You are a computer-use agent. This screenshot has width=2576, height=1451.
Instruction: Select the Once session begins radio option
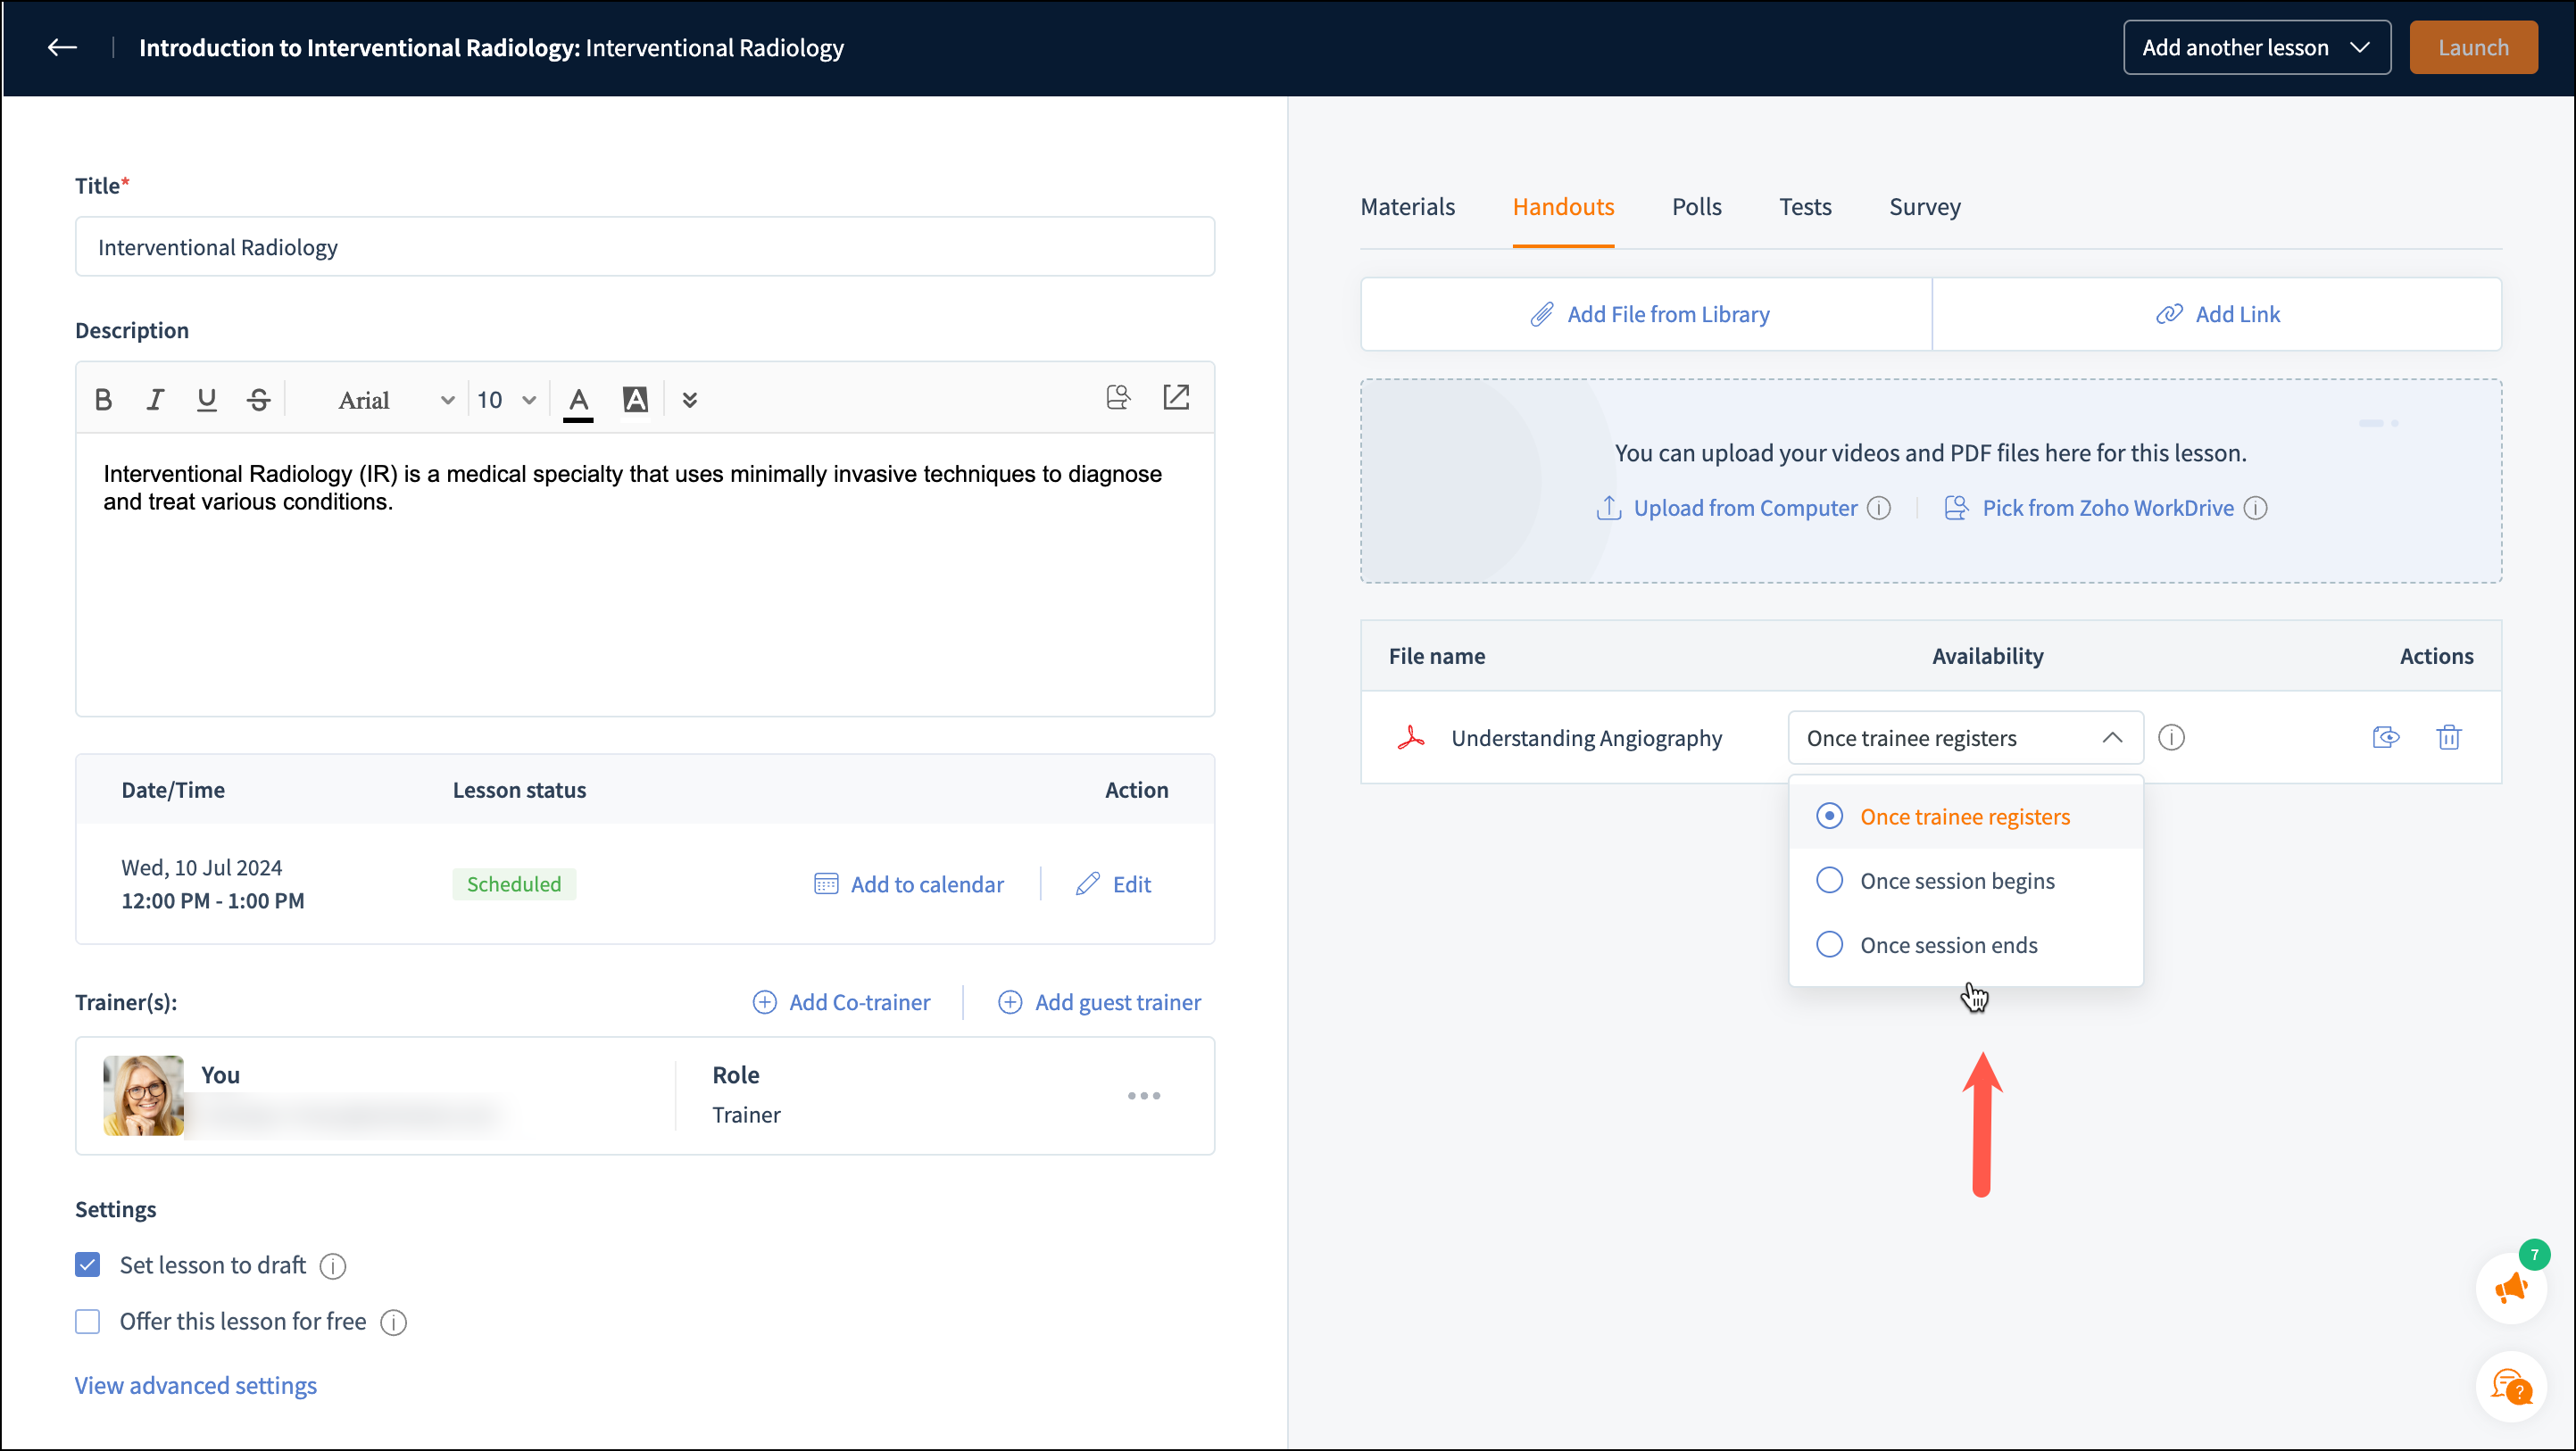pos(1829,881)
